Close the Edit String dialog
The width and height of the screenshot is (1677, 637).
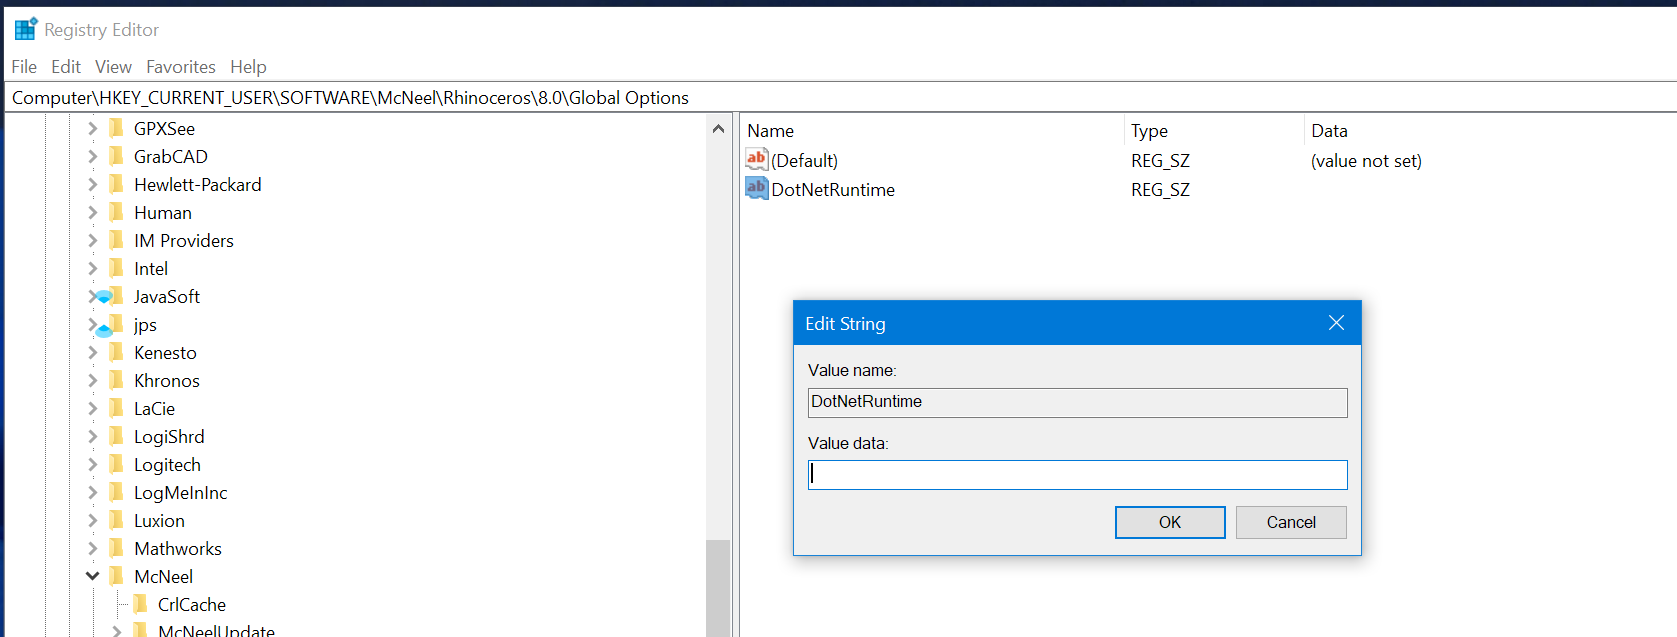[x=1336, y=323]
